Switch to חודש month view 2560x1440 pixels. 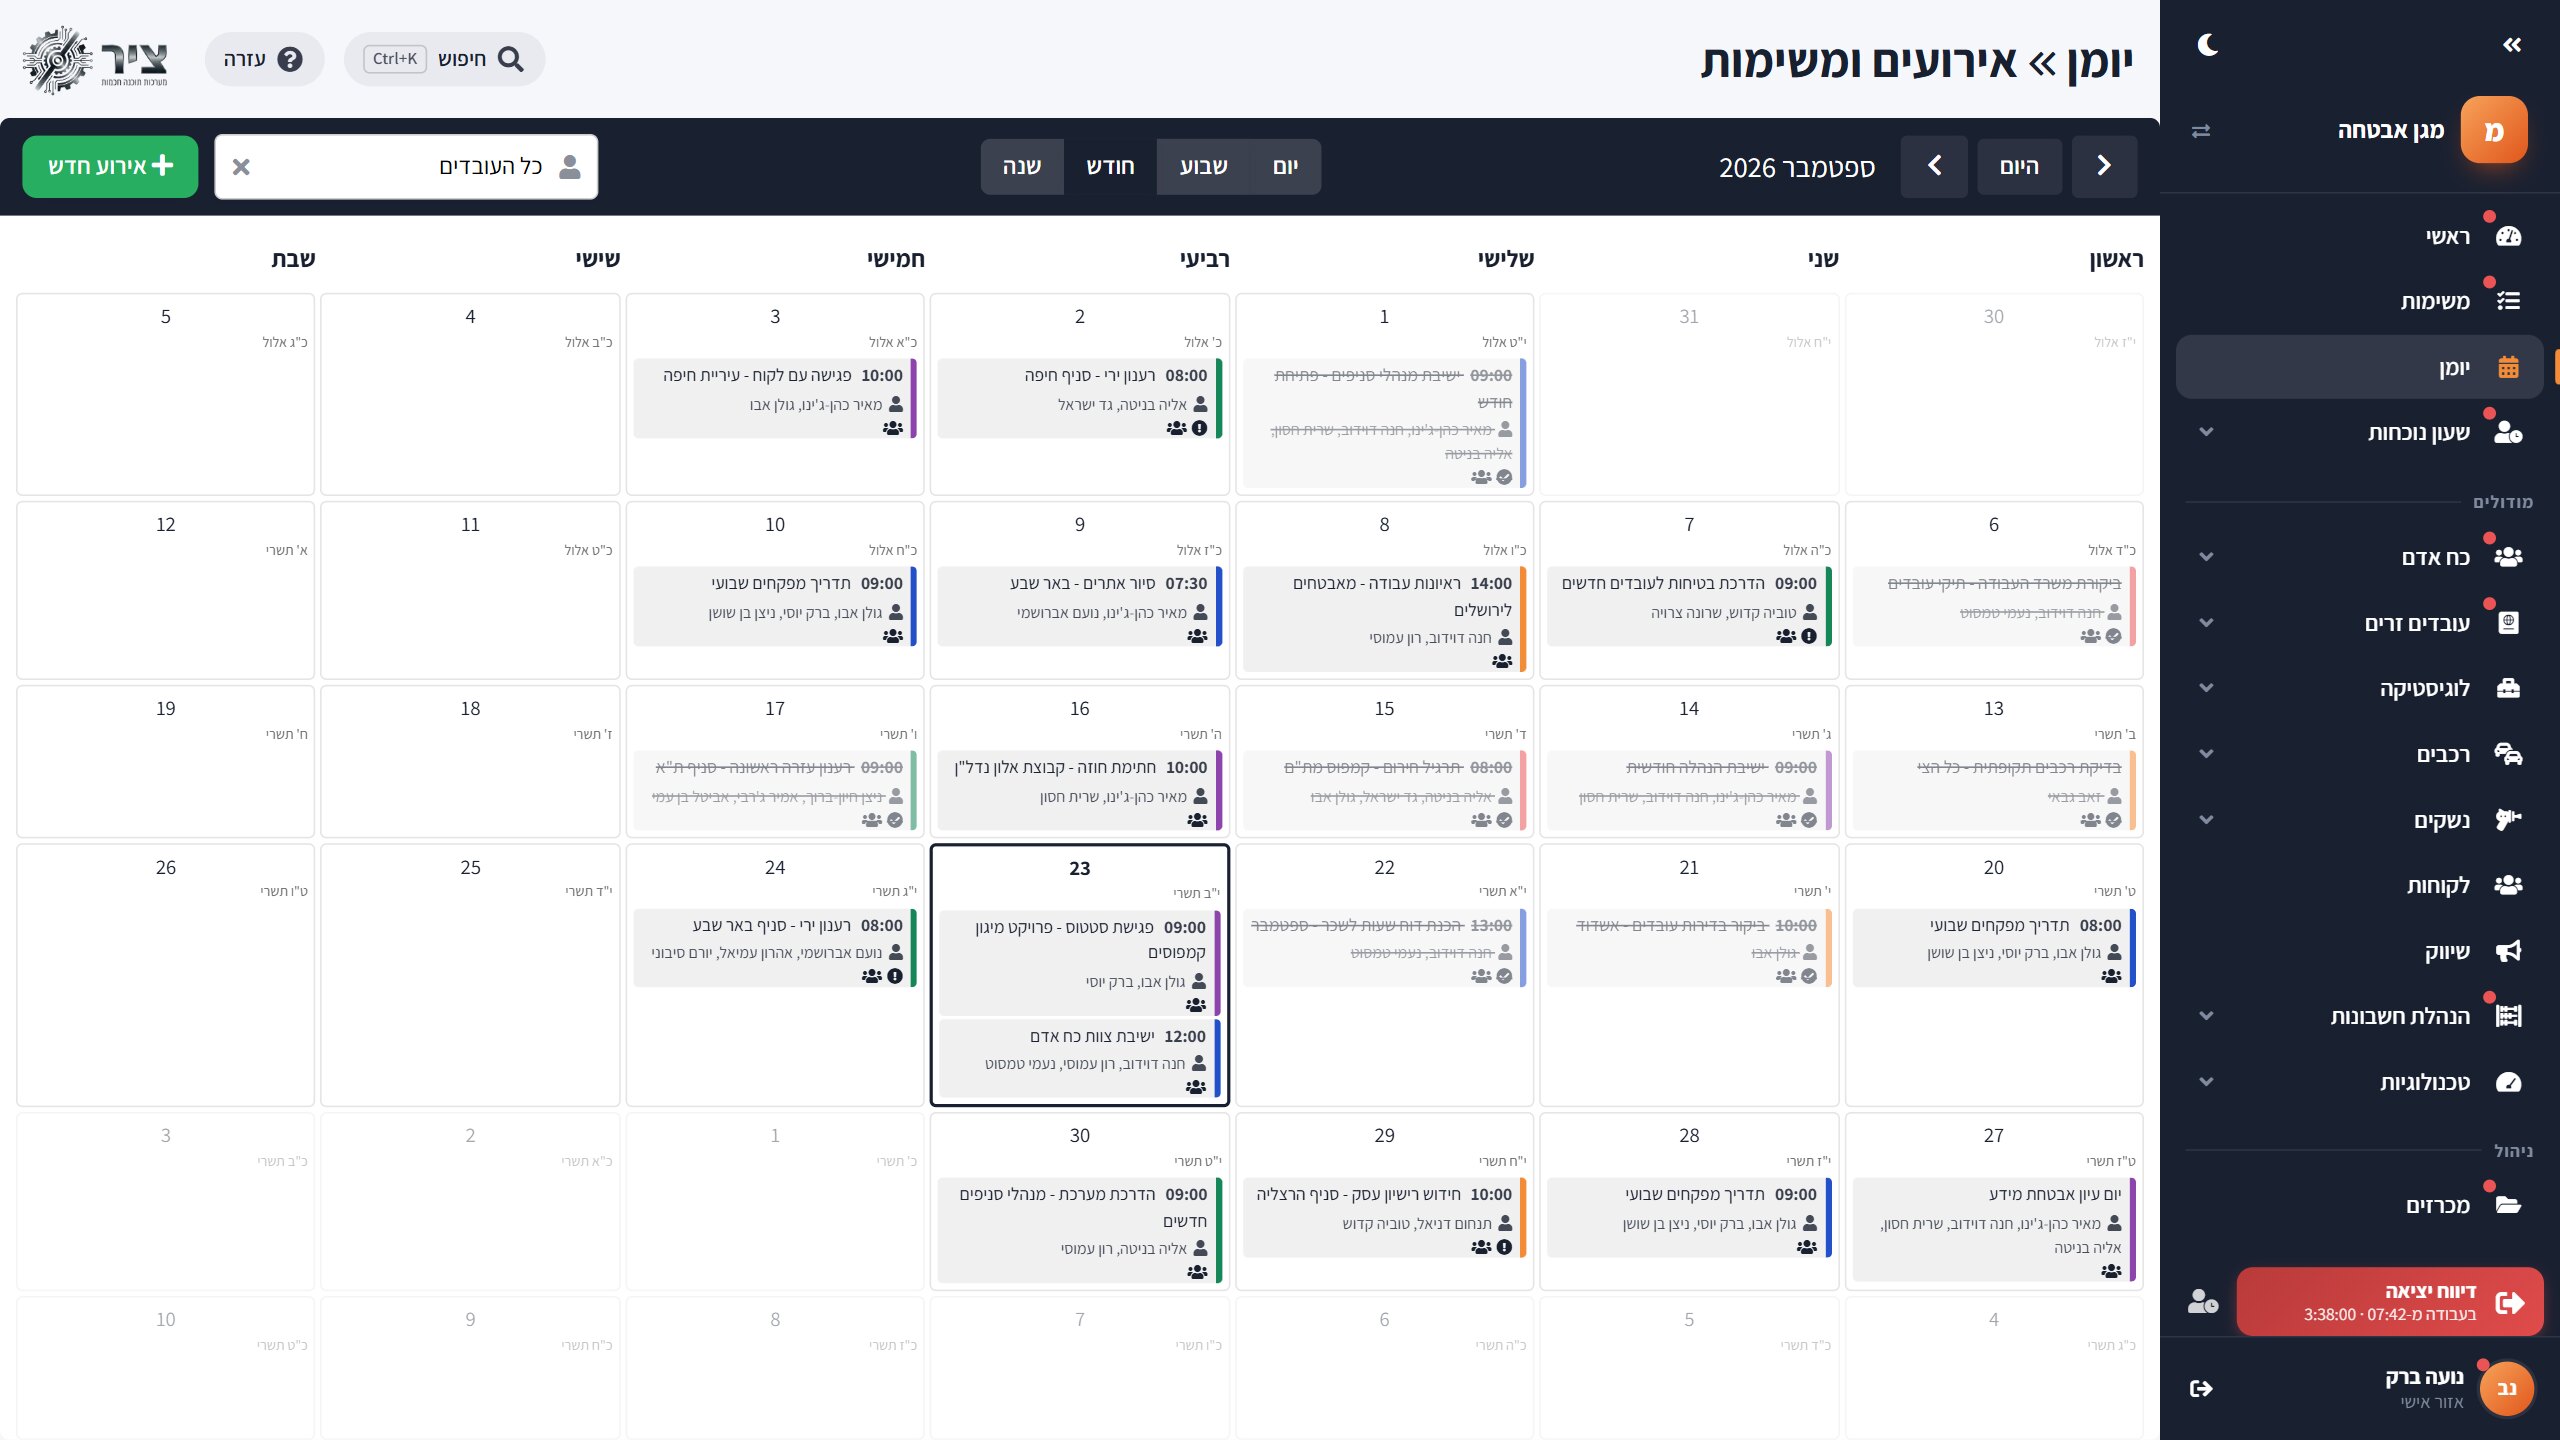point(1110,166)
